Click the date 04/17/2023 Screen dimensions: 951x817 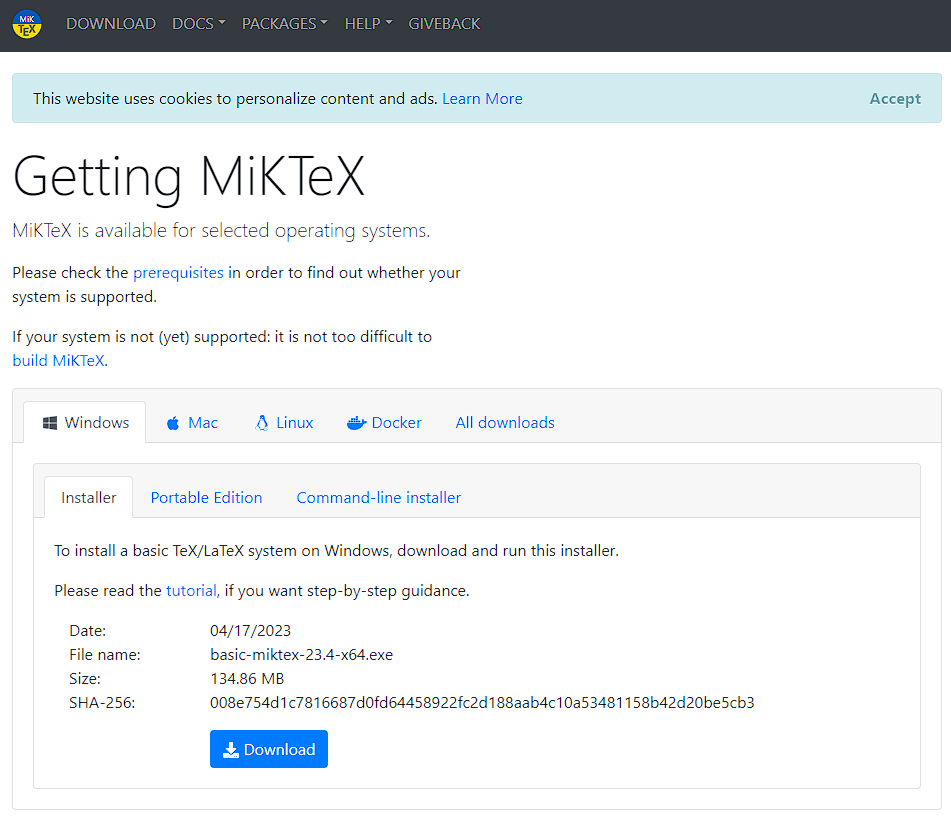(250, 631)
